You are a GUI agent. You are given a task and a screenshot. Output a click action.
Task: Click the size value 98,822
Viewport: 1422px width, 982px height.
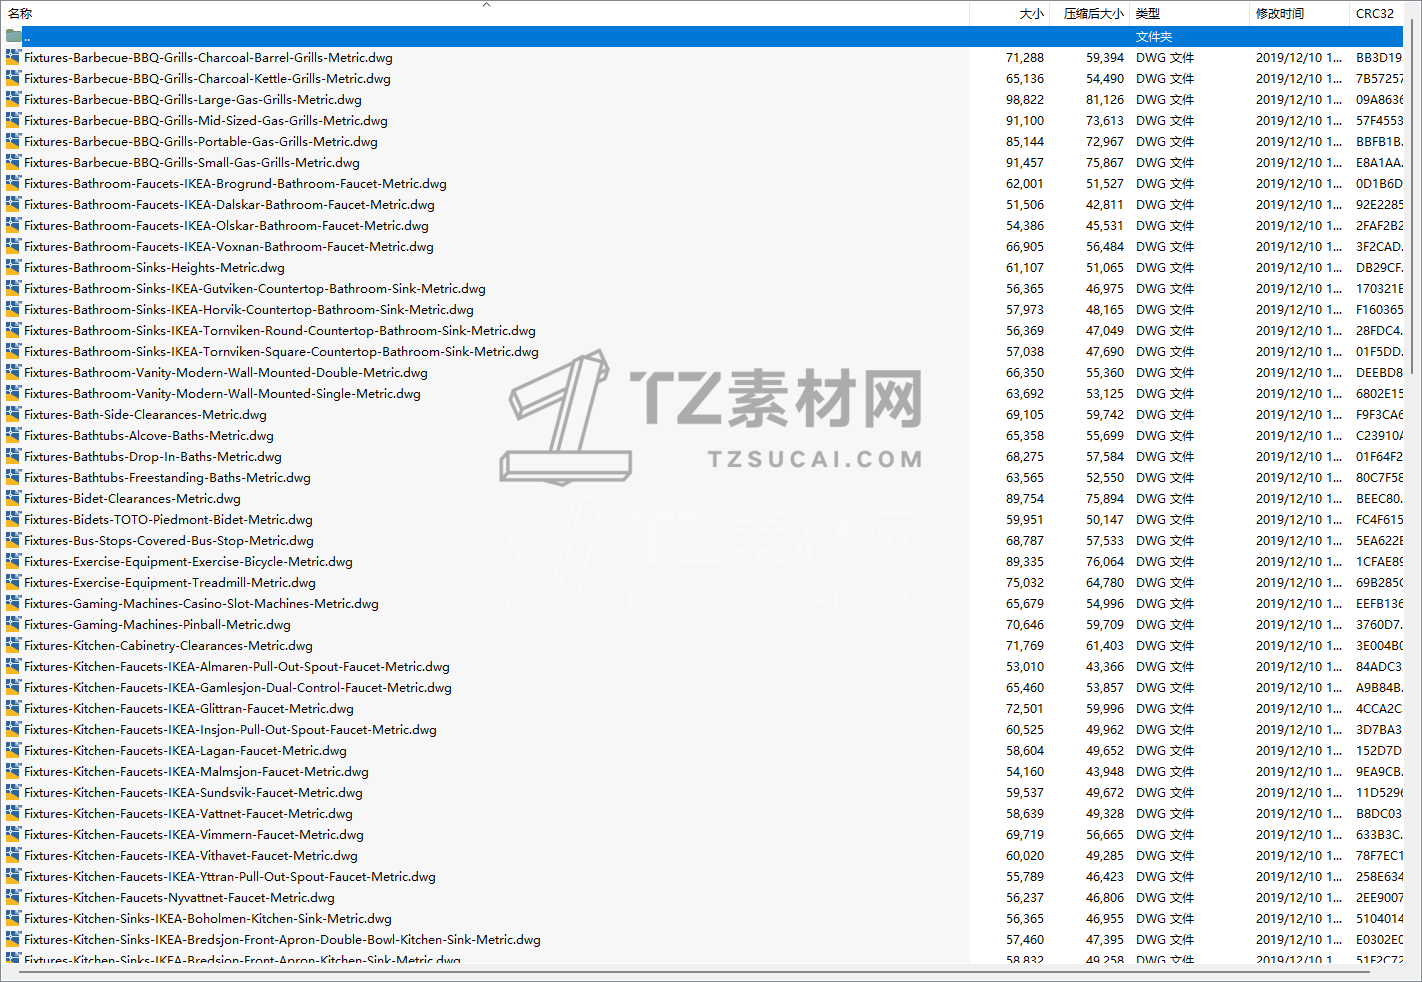pyautogui.click(x=1025, y=99)
